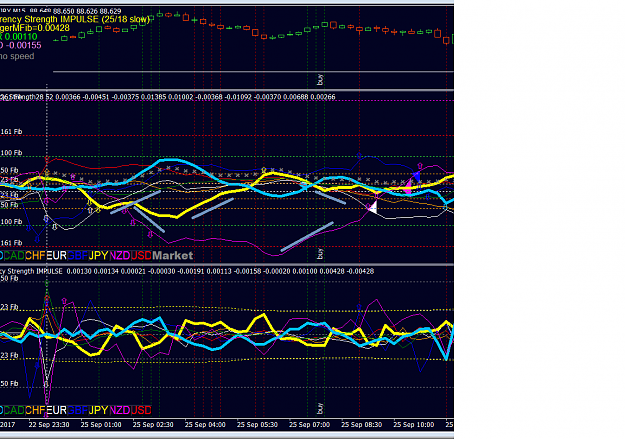Click the 88.629 price at the chart top
625x439 pixels.
(112, 11)
